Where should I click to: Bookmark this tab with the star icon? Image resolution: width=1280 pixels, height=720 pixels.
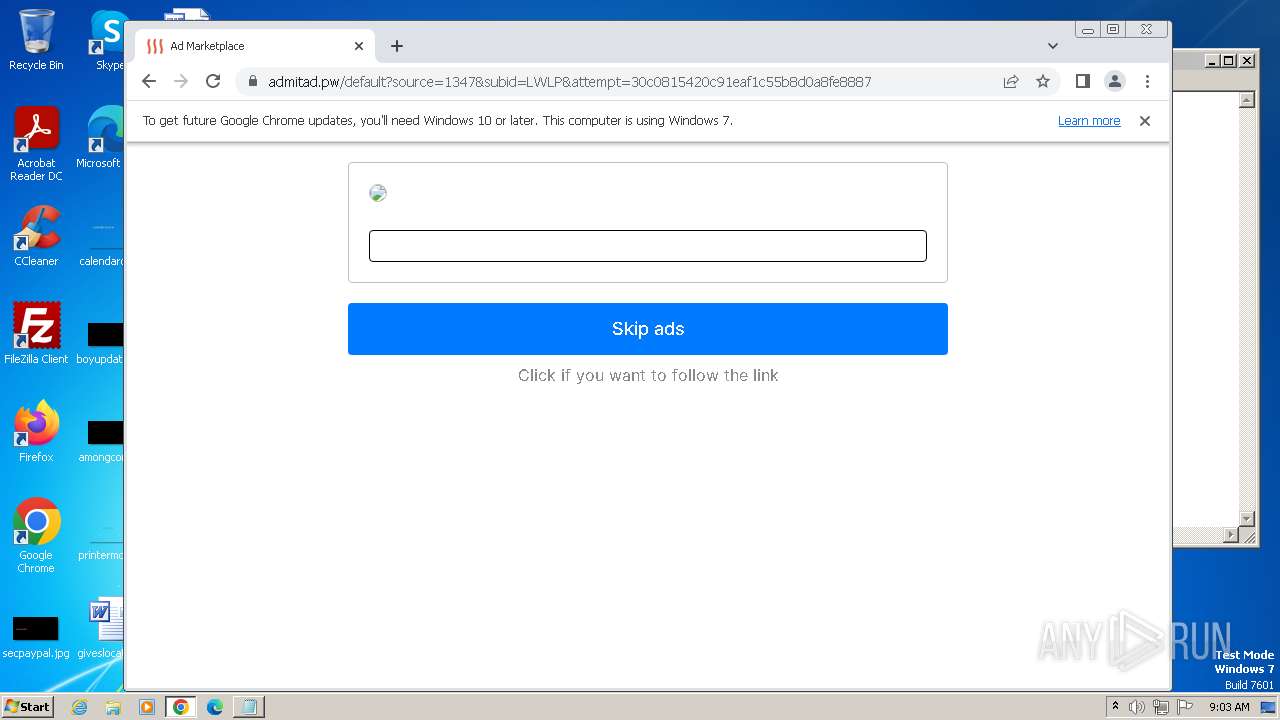[x=1043, y=81]
